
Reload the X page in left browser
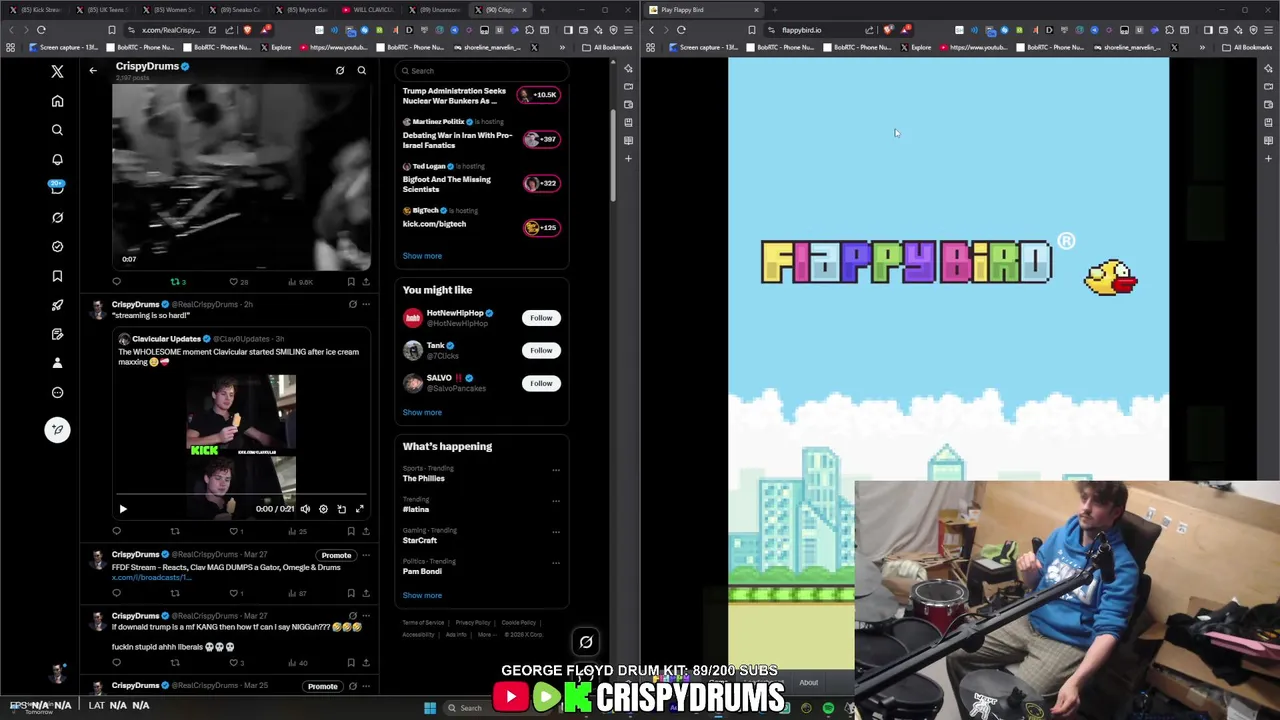41,30
